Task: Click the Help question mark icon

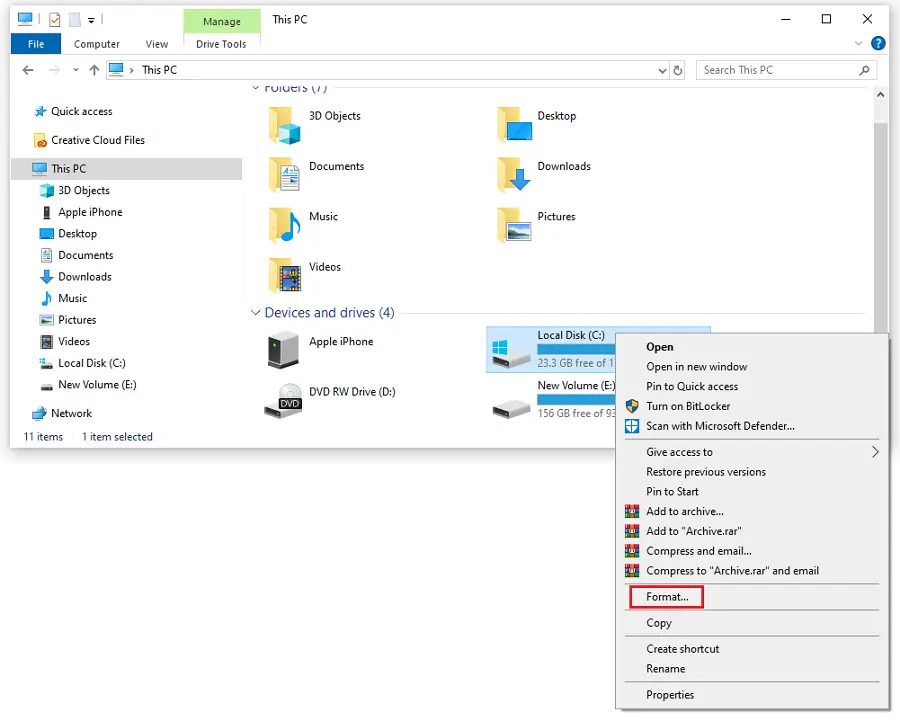Action: [878, 44]
